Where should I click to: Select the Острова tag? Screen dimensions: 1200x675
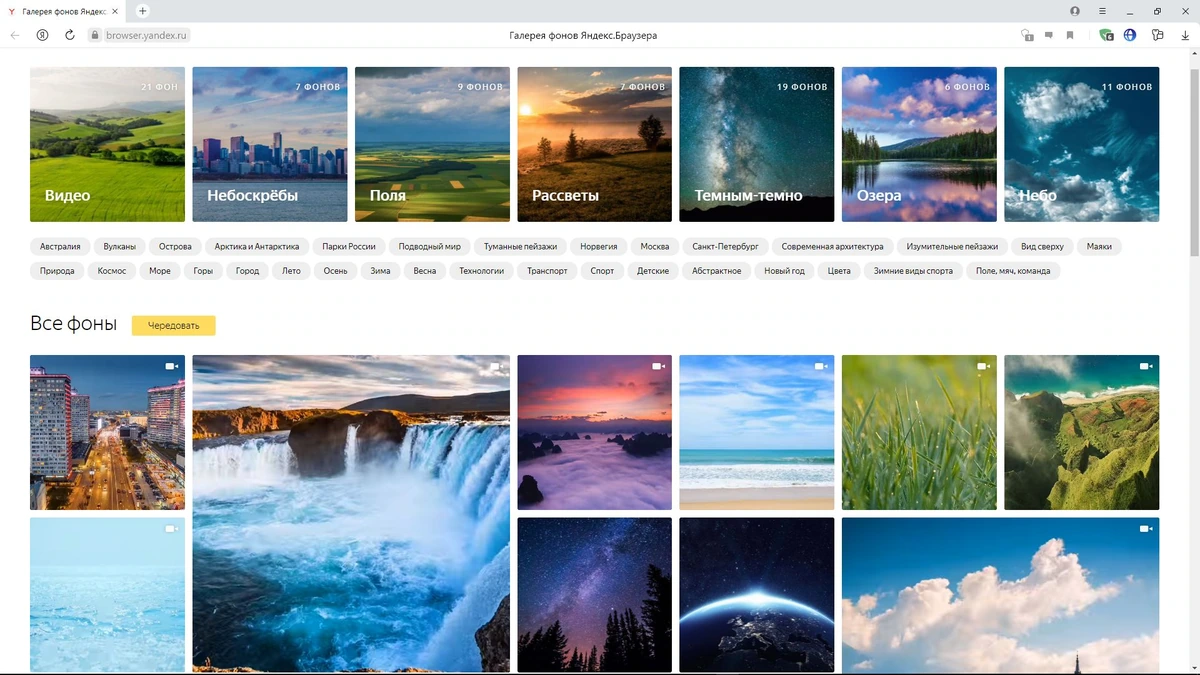(175, 246)
